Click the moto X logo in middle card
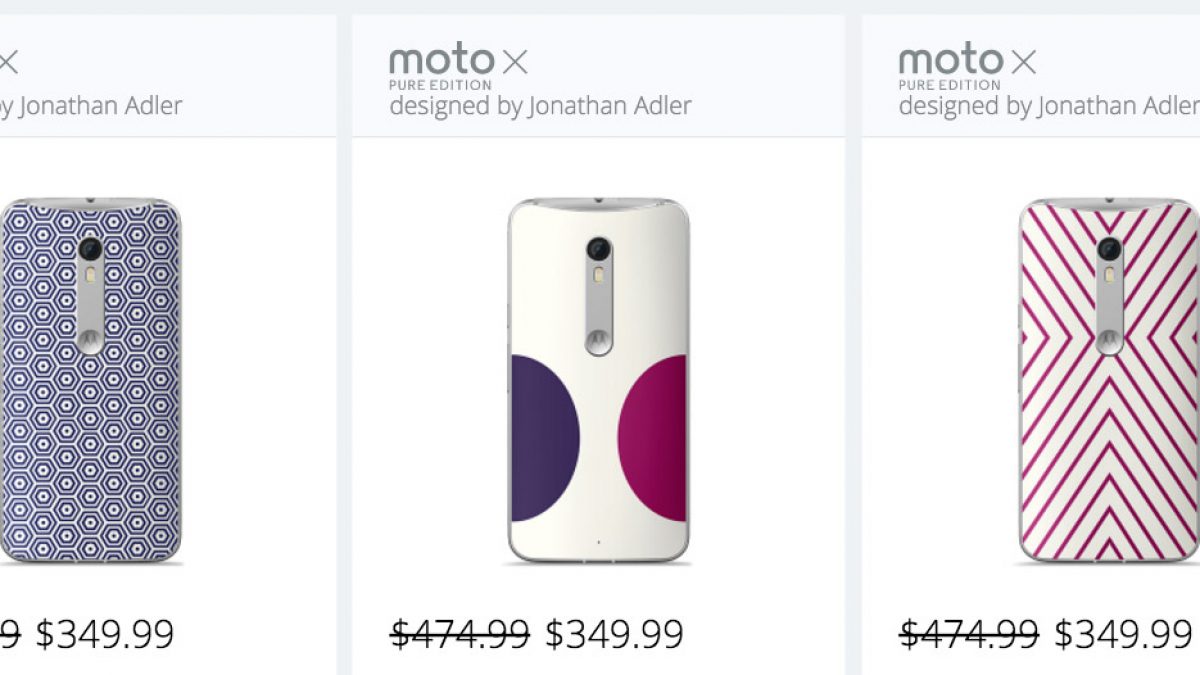This screenshot has height=675, width=1200. (x=458, y=62)
